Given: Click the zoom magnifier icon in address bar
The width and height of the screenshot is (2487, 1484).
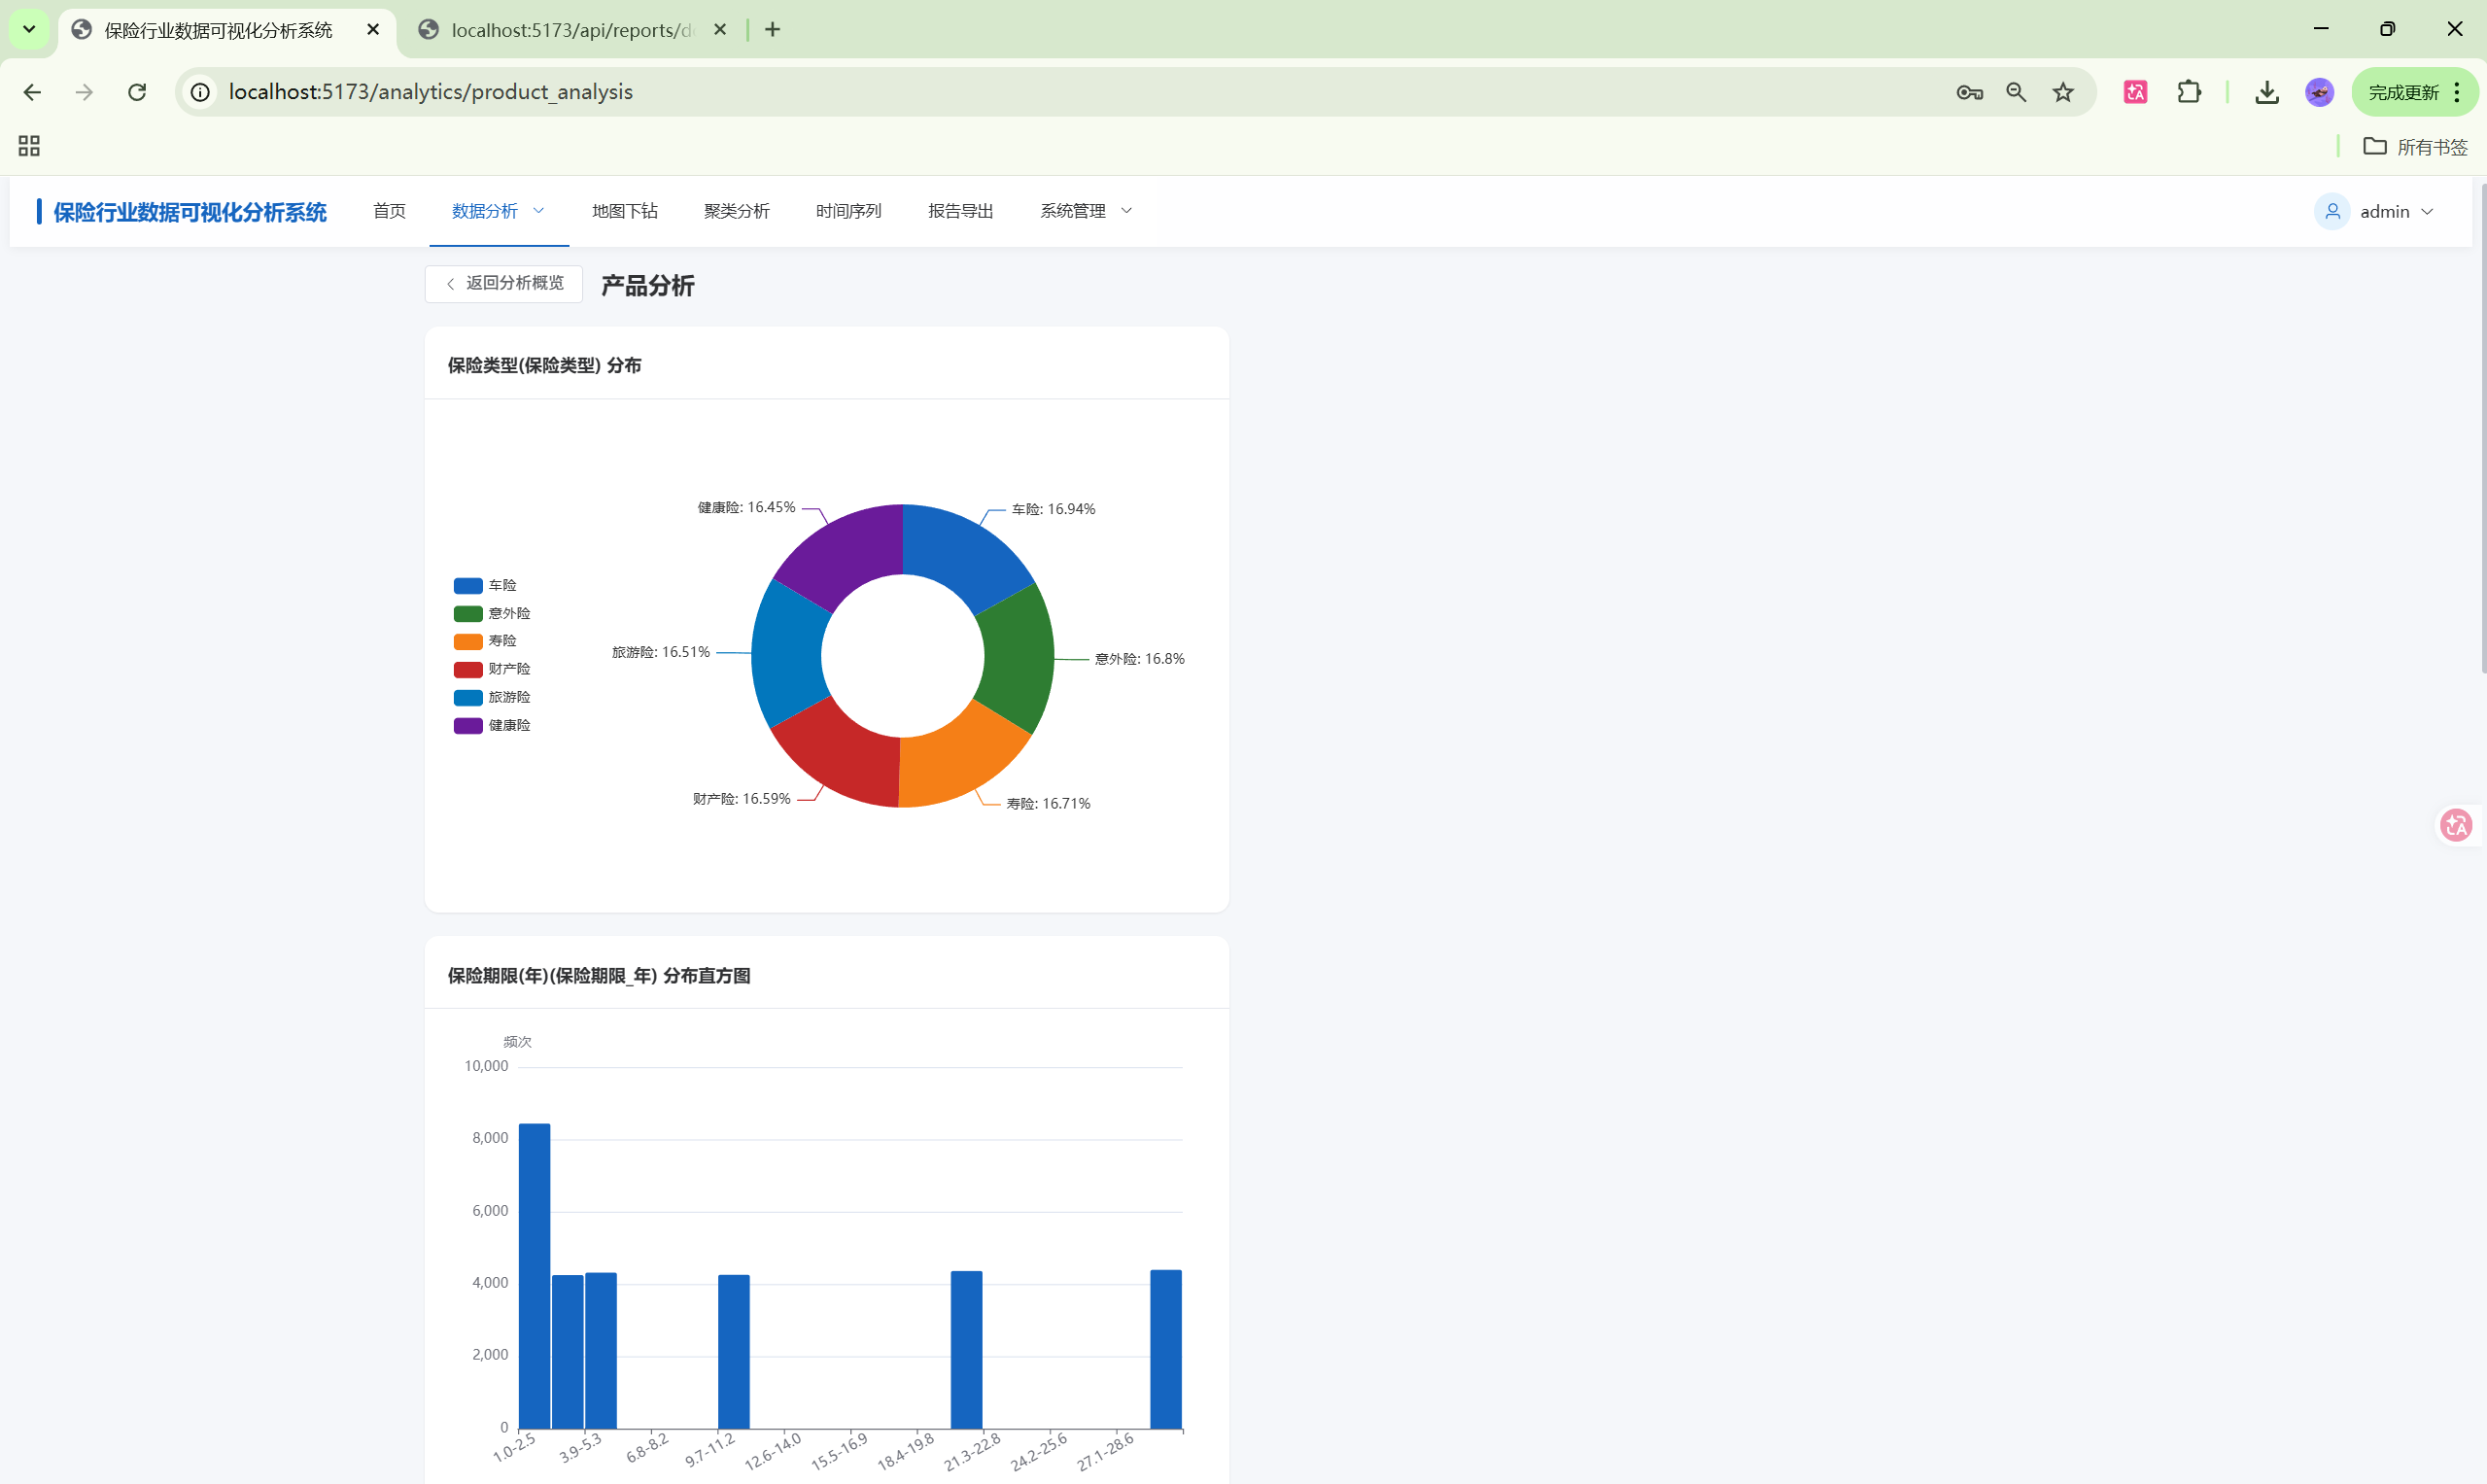Looking at the screenshot, I should (x=2016, y=92).
